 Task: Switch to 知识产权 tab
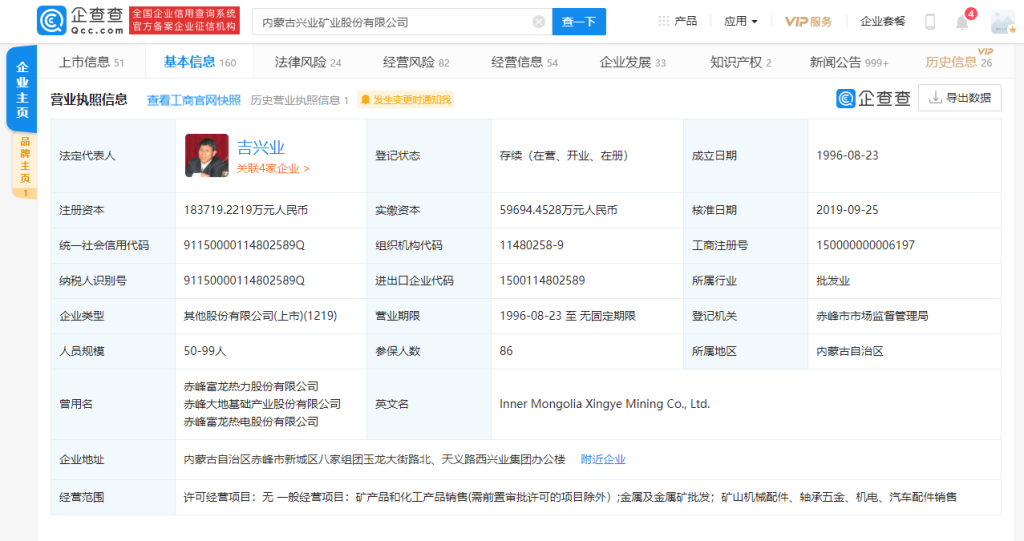pyautogui.click(x=741, y=62)
